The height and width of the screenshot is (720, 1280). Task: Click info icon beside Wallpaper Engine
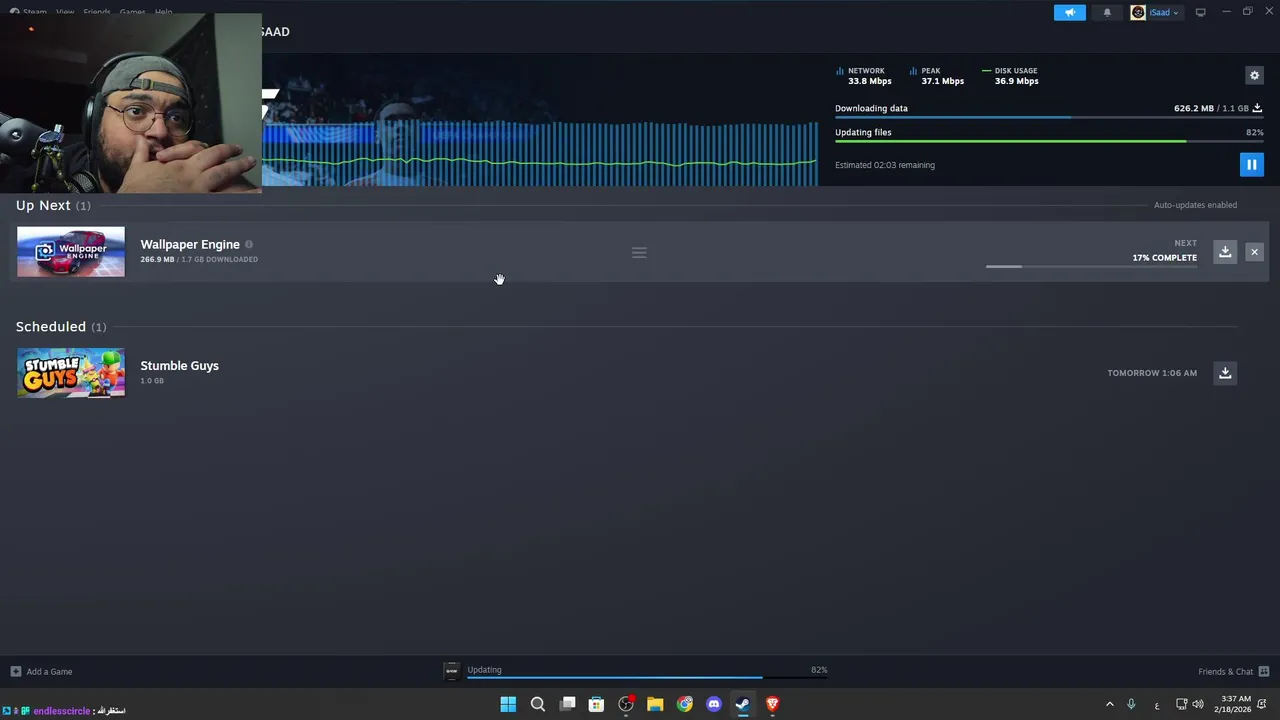tap(249, 244)
